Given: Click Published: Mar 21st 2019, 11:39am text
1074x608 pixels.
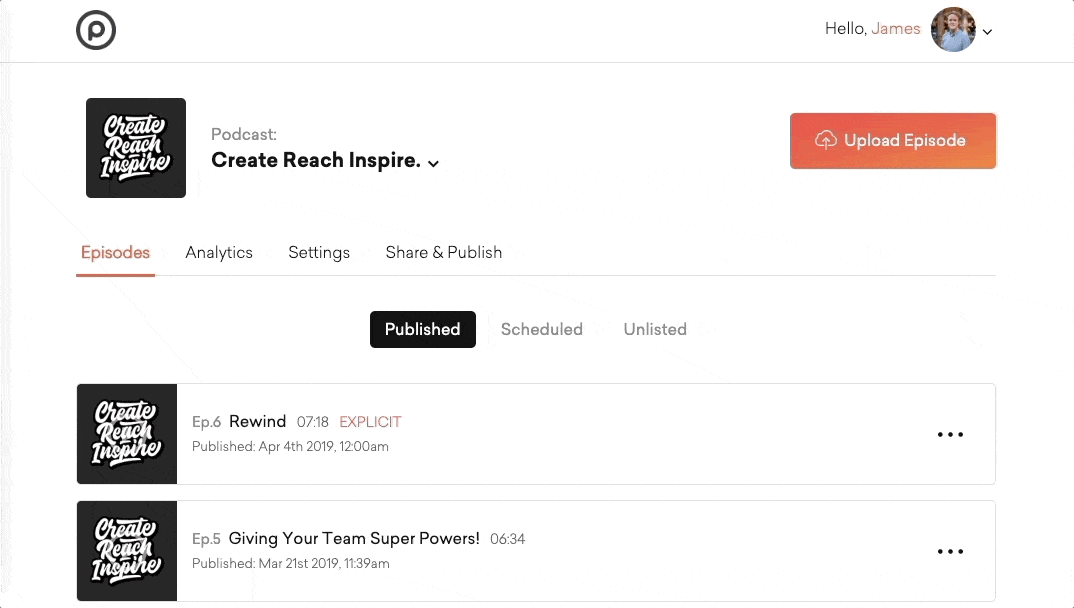Looking at the screenshot, I should coord(290,563).
